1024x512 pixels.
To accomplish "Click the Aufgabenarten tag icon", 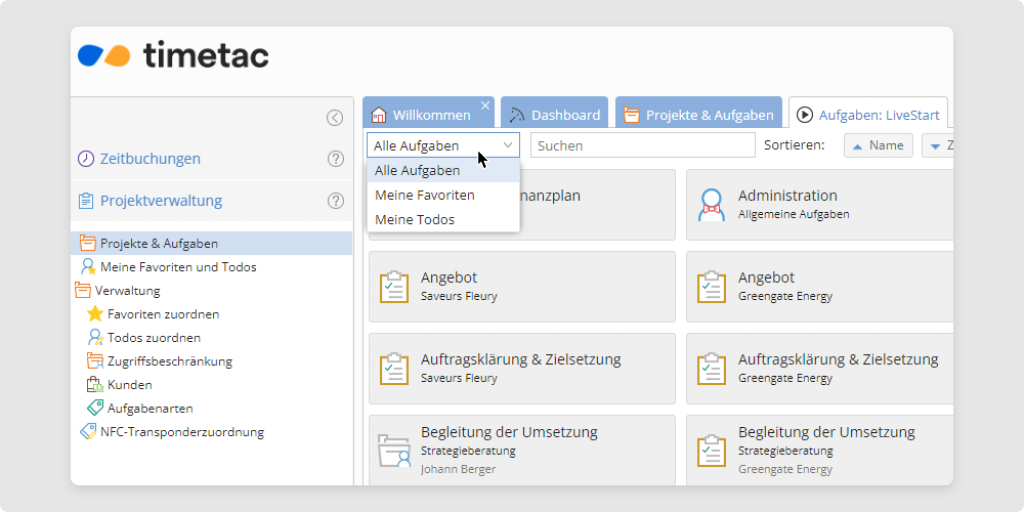I will pyautogui.click(x=95, y=408).
